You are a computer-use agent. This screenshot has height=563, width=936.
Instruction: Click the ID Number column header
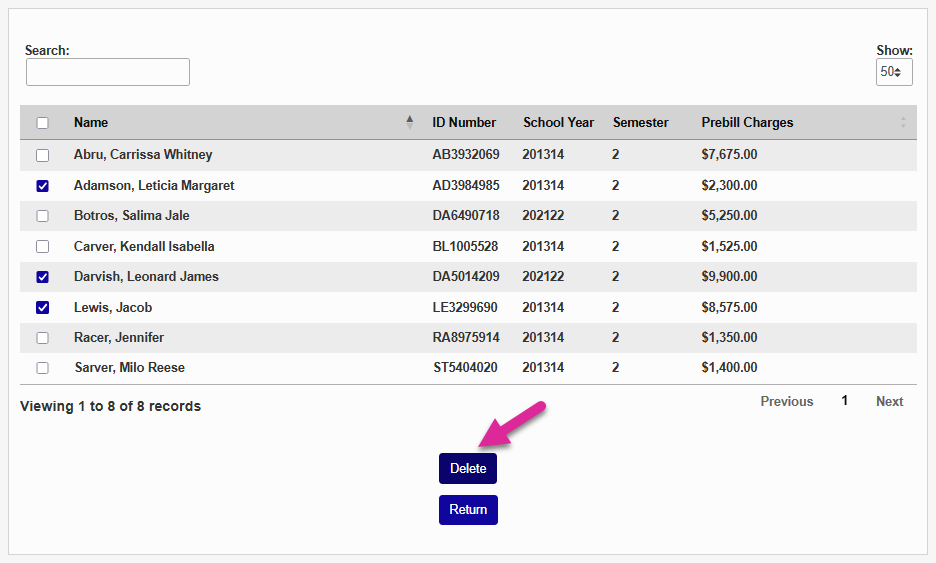pos(464,122)
